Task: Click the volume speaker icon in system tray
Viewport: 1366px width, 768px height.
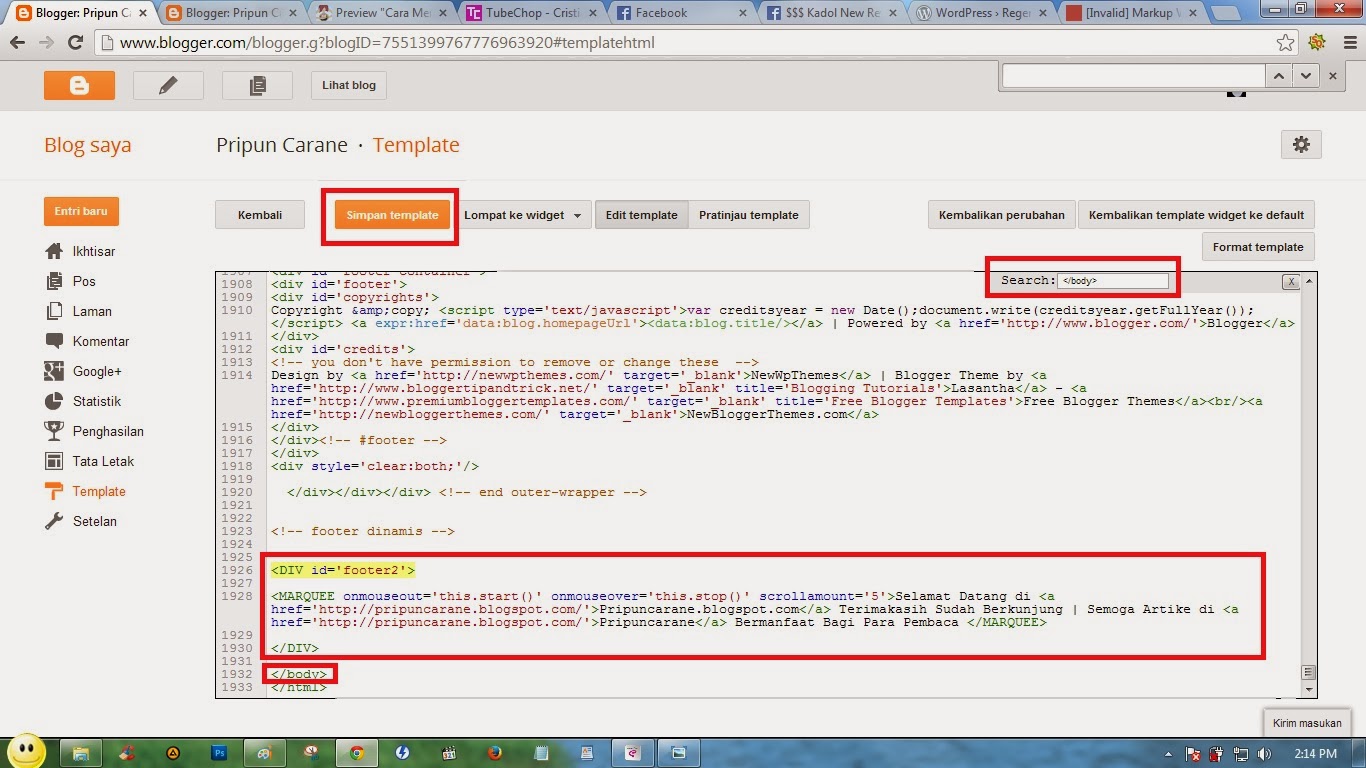Action: (x=1265, y=753)
